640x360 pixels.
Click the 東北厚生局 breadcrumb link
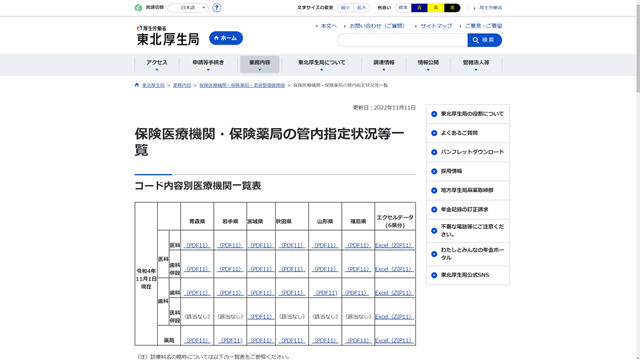coord(153,85)
